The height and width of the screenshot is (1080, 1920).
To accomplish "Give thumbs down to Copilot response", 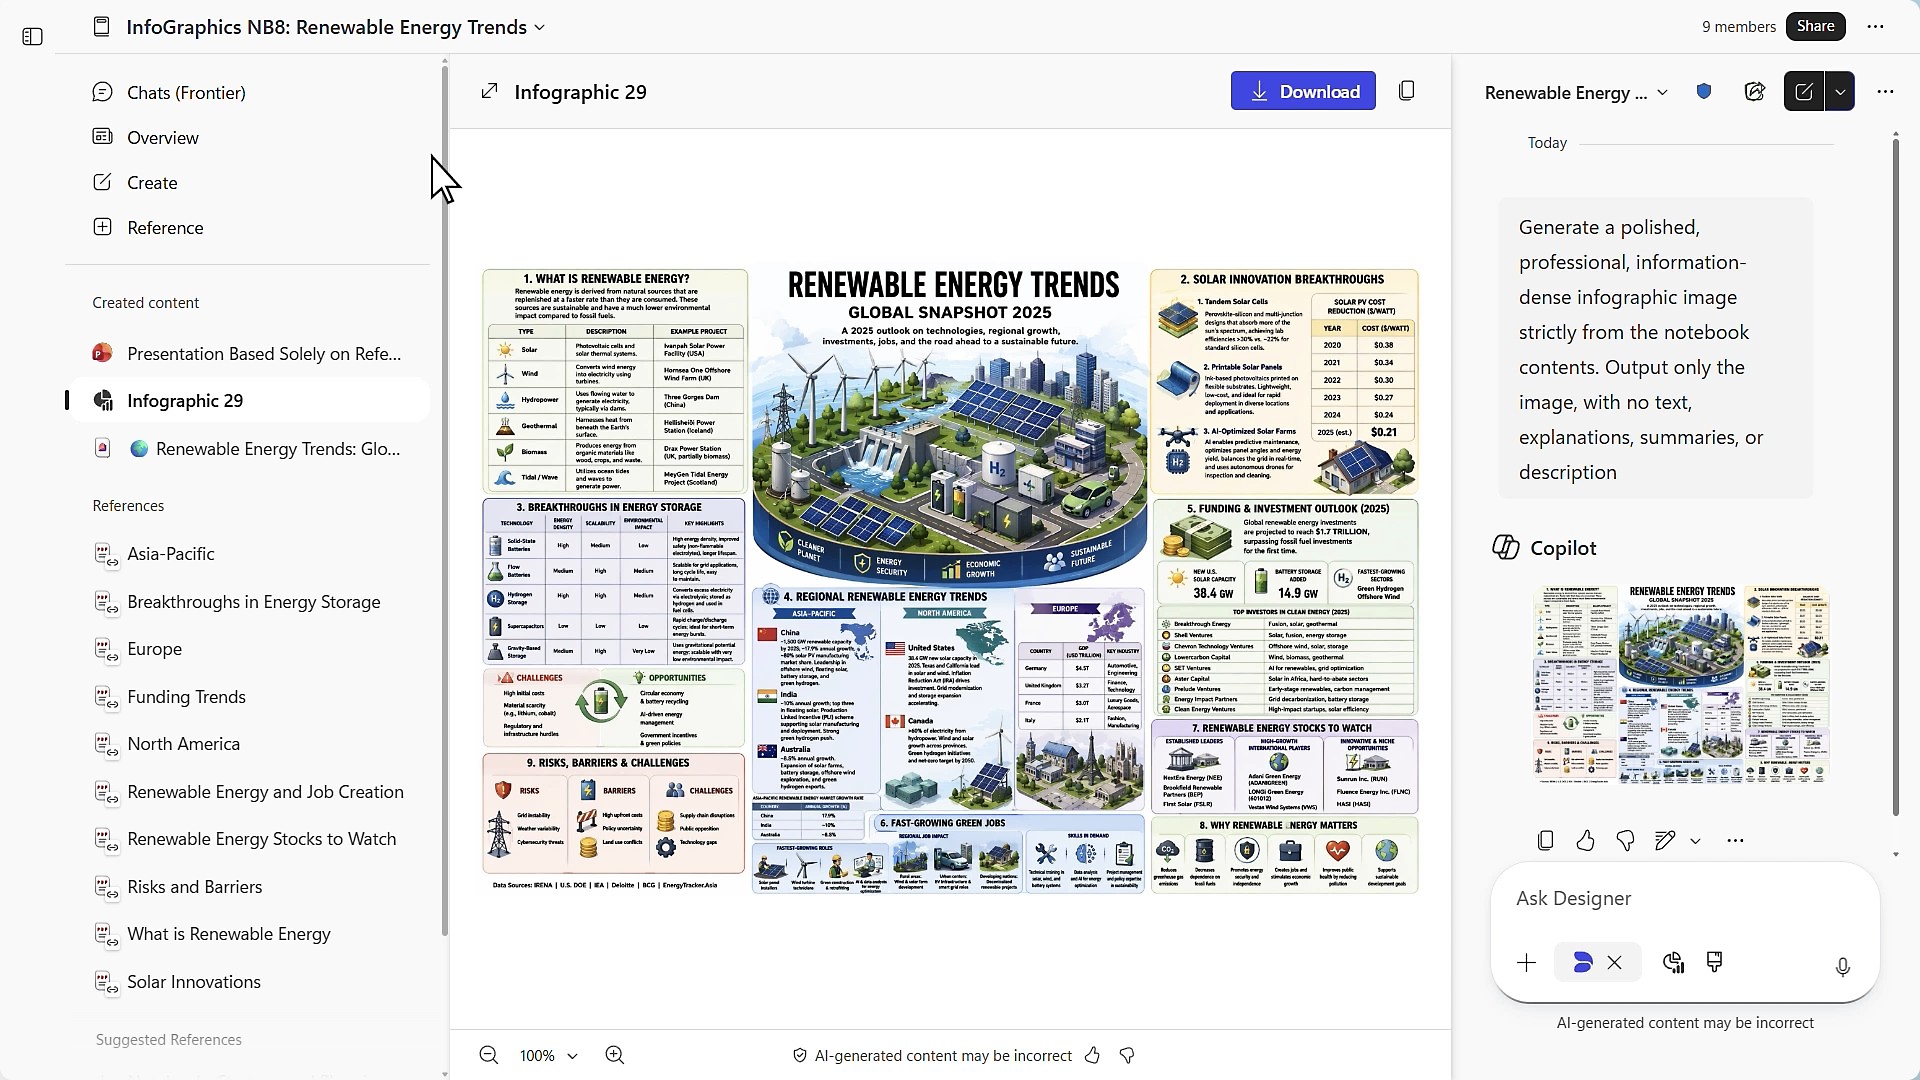I will pos(1625,841).
